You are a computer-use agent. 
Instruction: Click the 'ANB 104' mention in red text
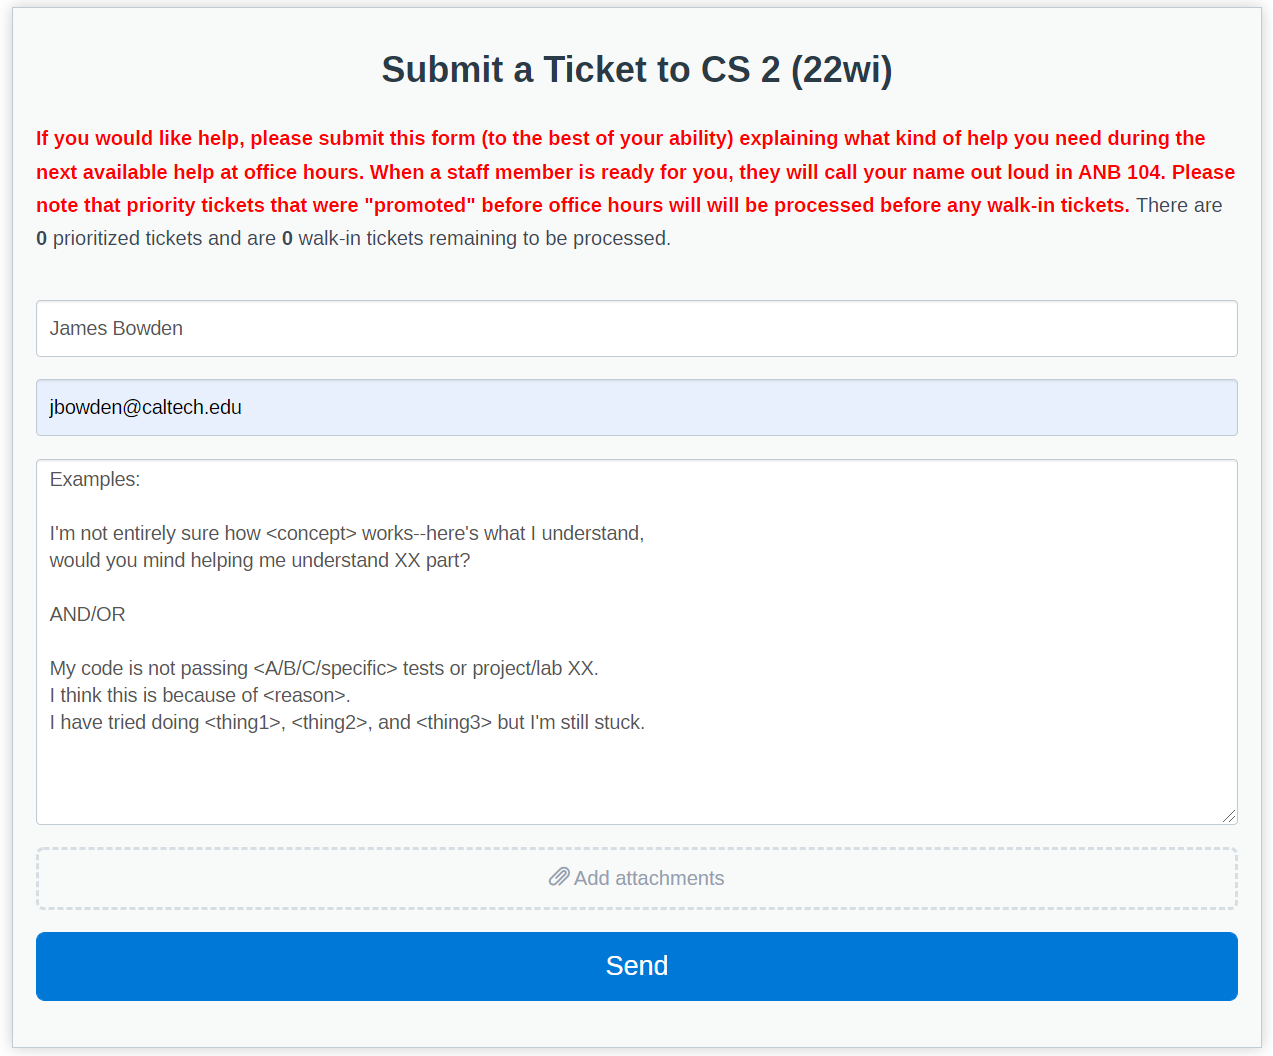click(1119, 172)
